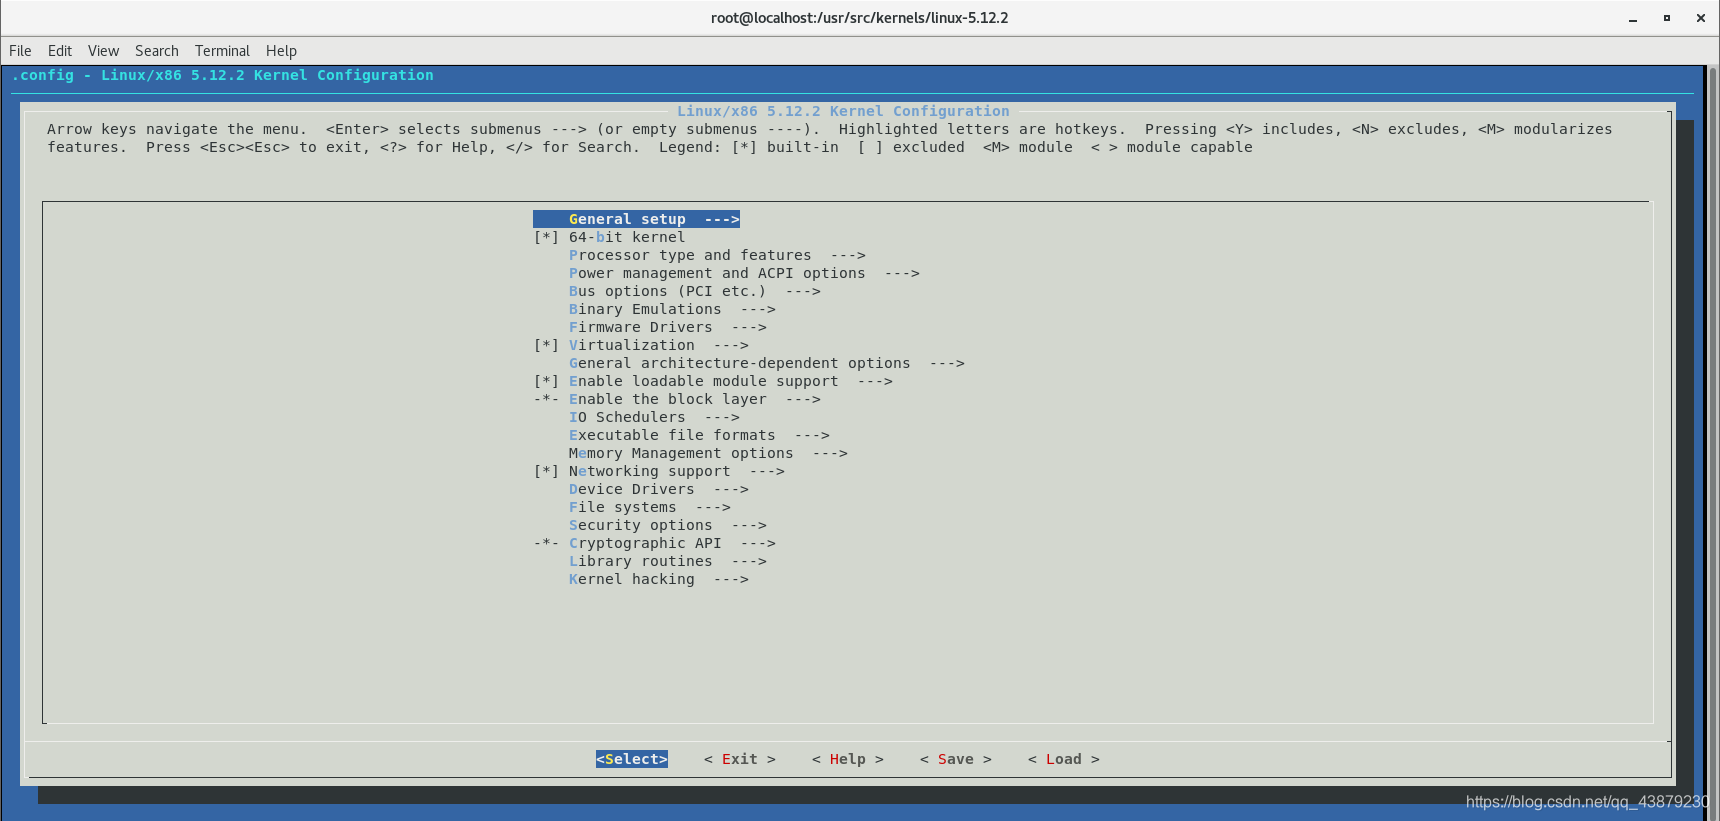Click the < Save > button
The height and width of the screenshot is (821, 1720).
click(x=956, y=759)
